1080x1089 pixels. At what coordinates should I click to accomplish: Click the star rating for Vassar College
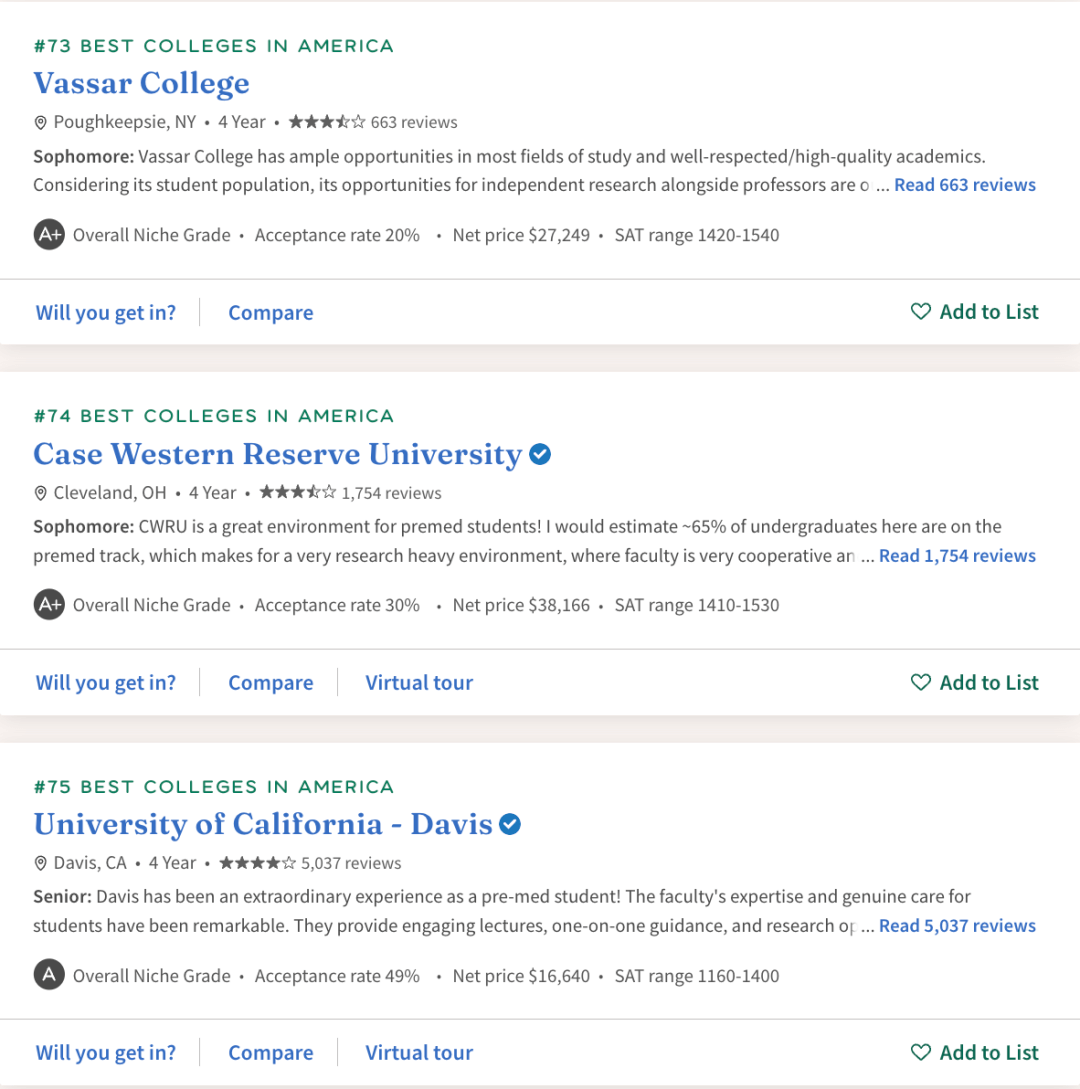pos(326,122)
